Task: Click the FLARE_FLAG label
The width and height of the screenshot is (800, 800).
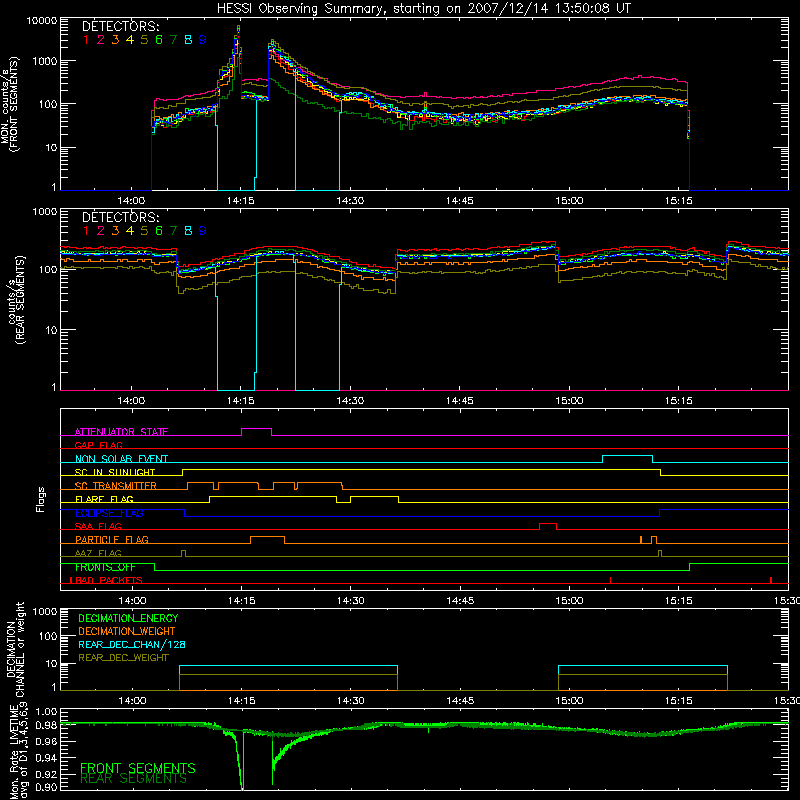Action: (104, 499)
